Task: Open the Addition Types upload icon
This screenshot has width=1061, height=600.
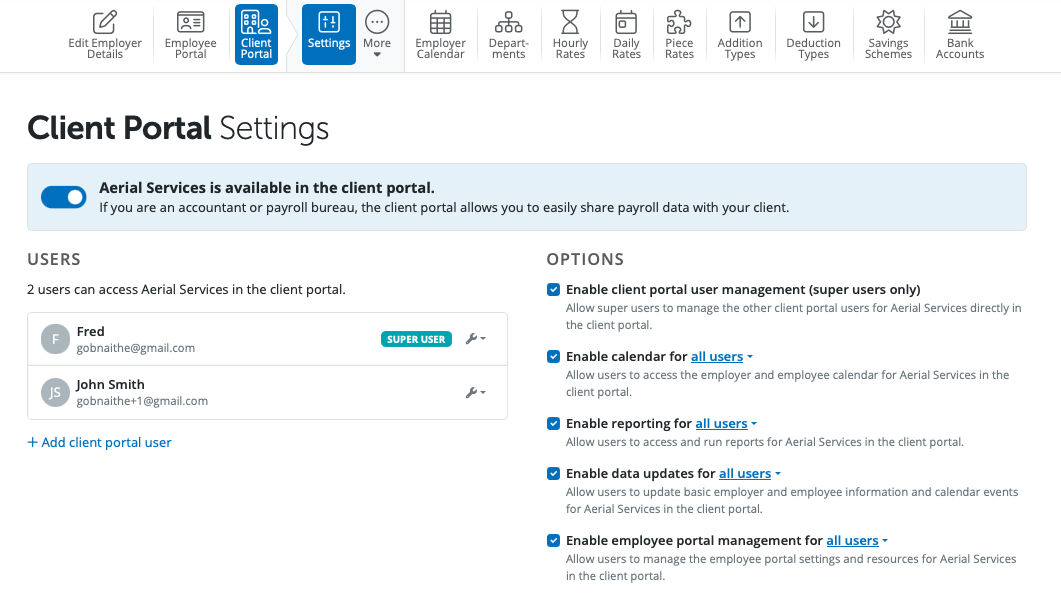Action: click(x=740, y=22)
